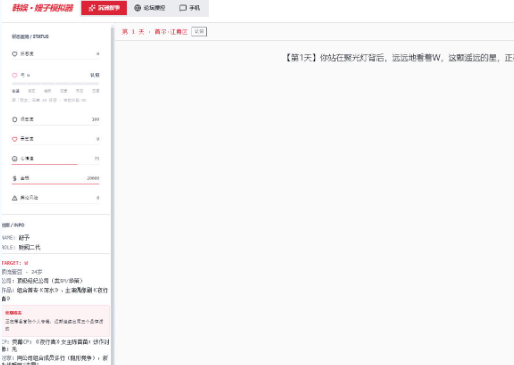The image size is (514, 365).
Task: Click the sparkle icon in the red tab
Action: tap(92, 8)
